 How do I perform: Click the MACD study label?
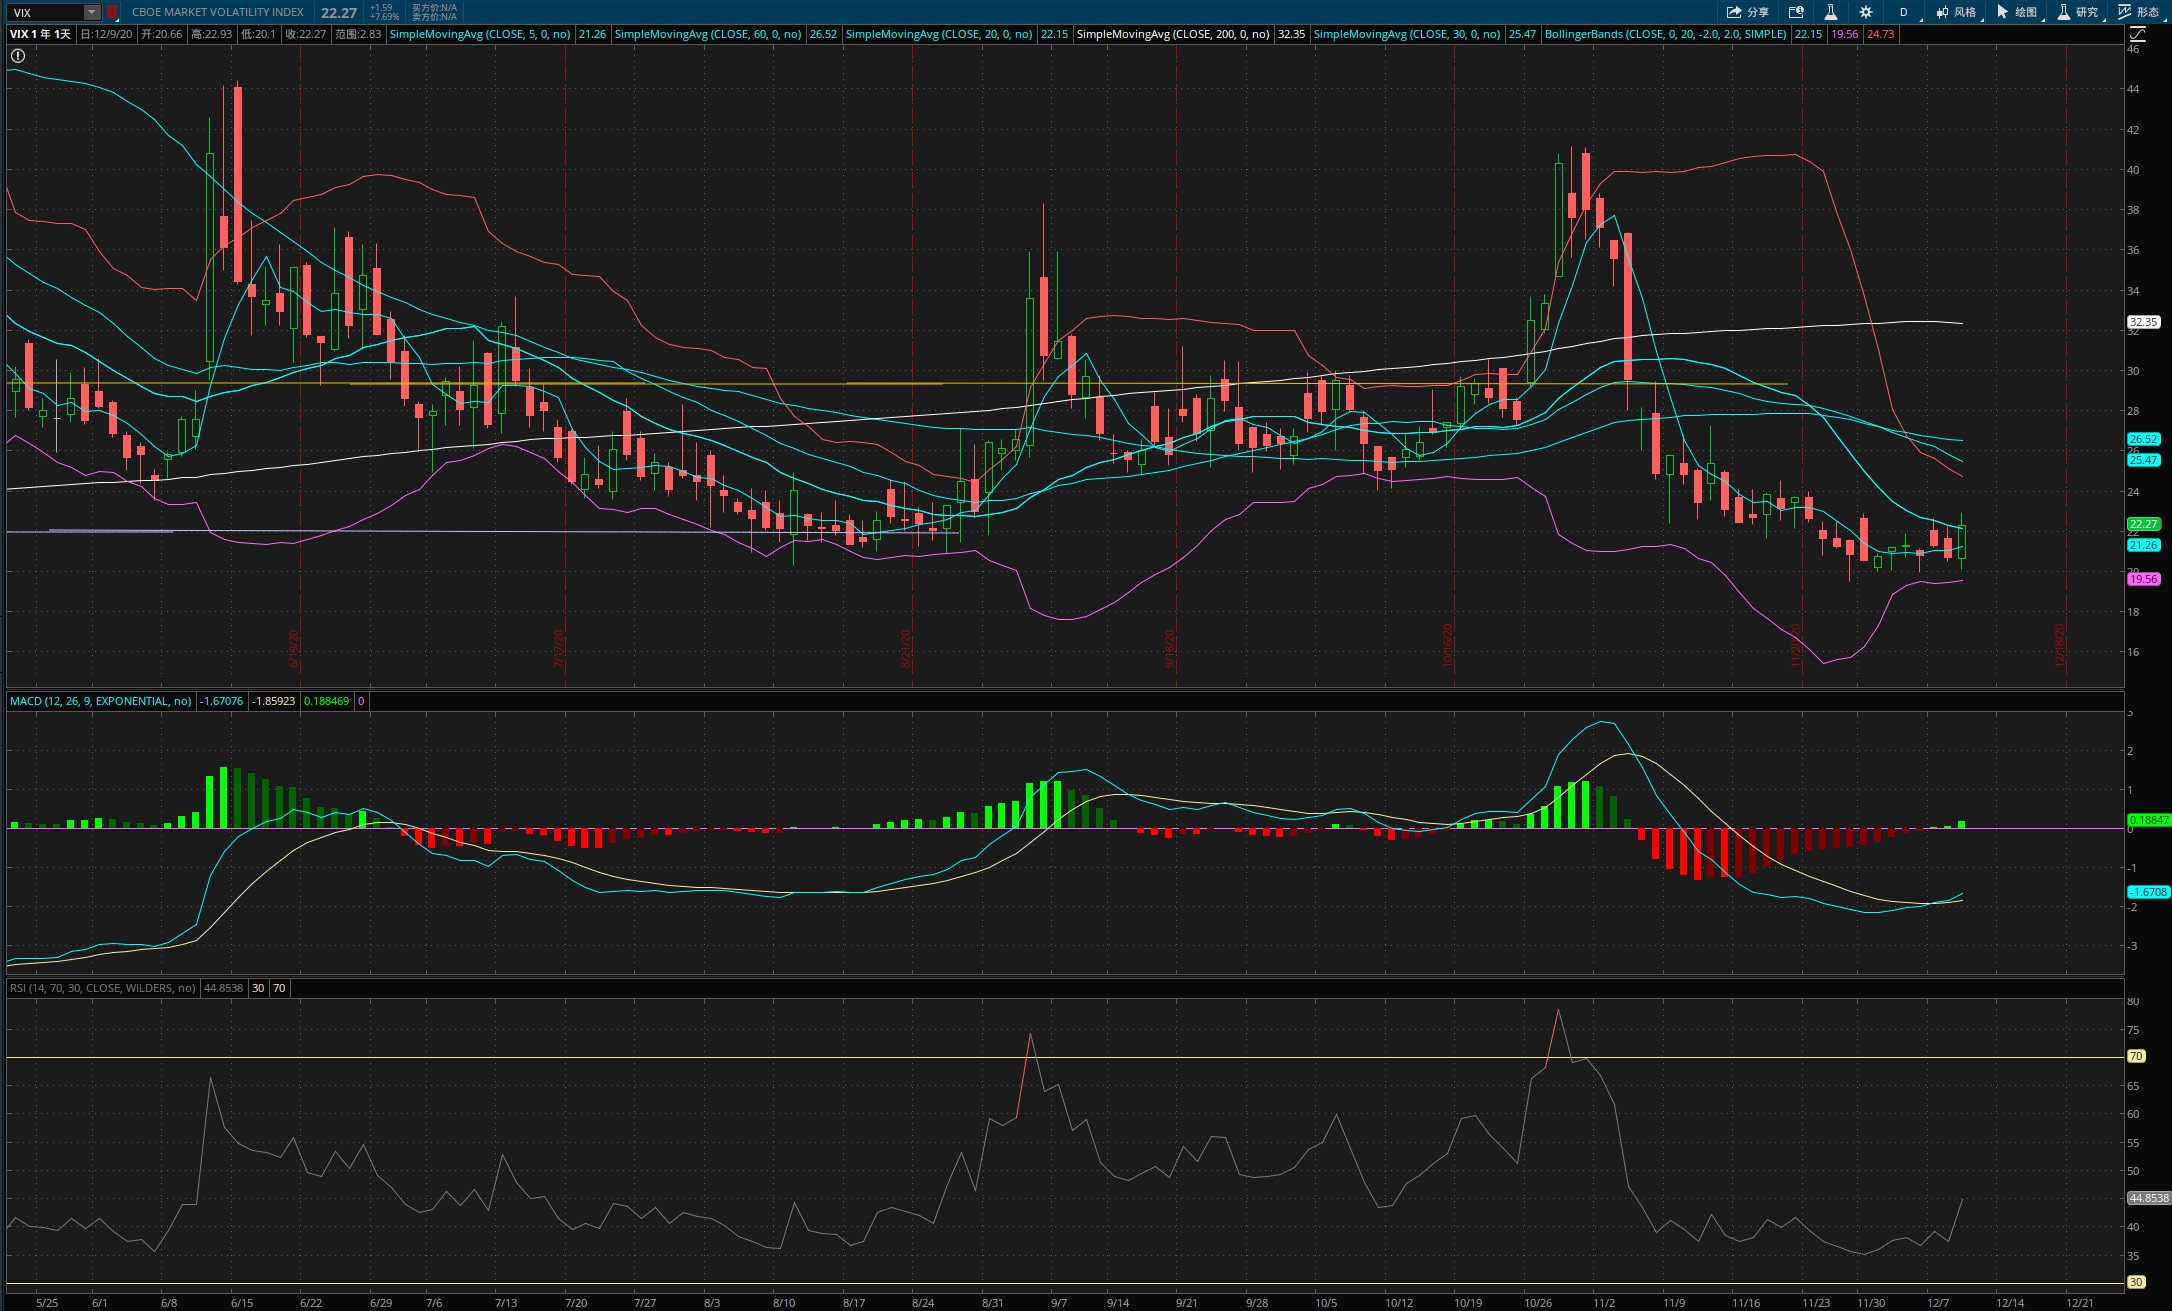click(100, 701)
